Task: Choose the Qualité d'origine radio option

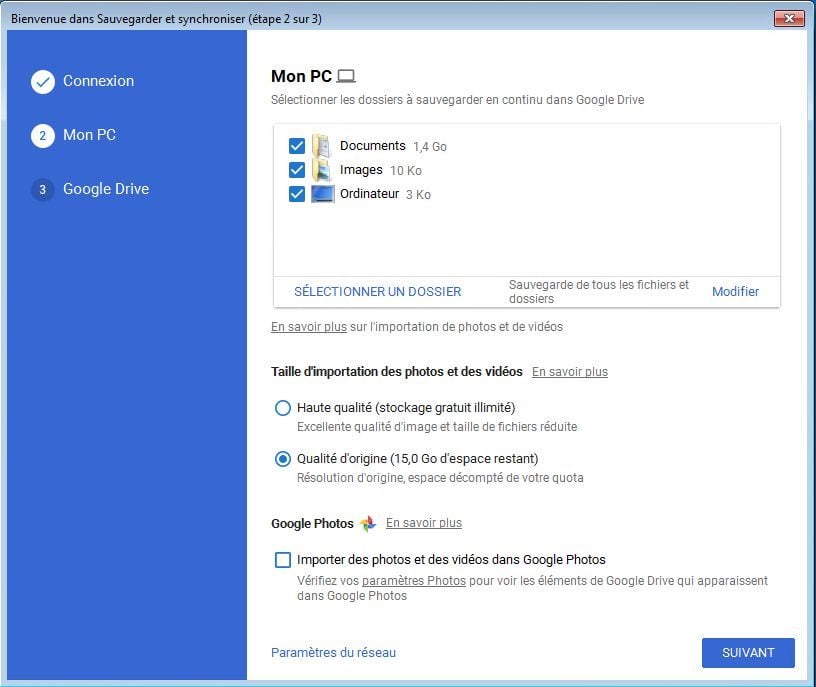Action: [x=283, y=459]
